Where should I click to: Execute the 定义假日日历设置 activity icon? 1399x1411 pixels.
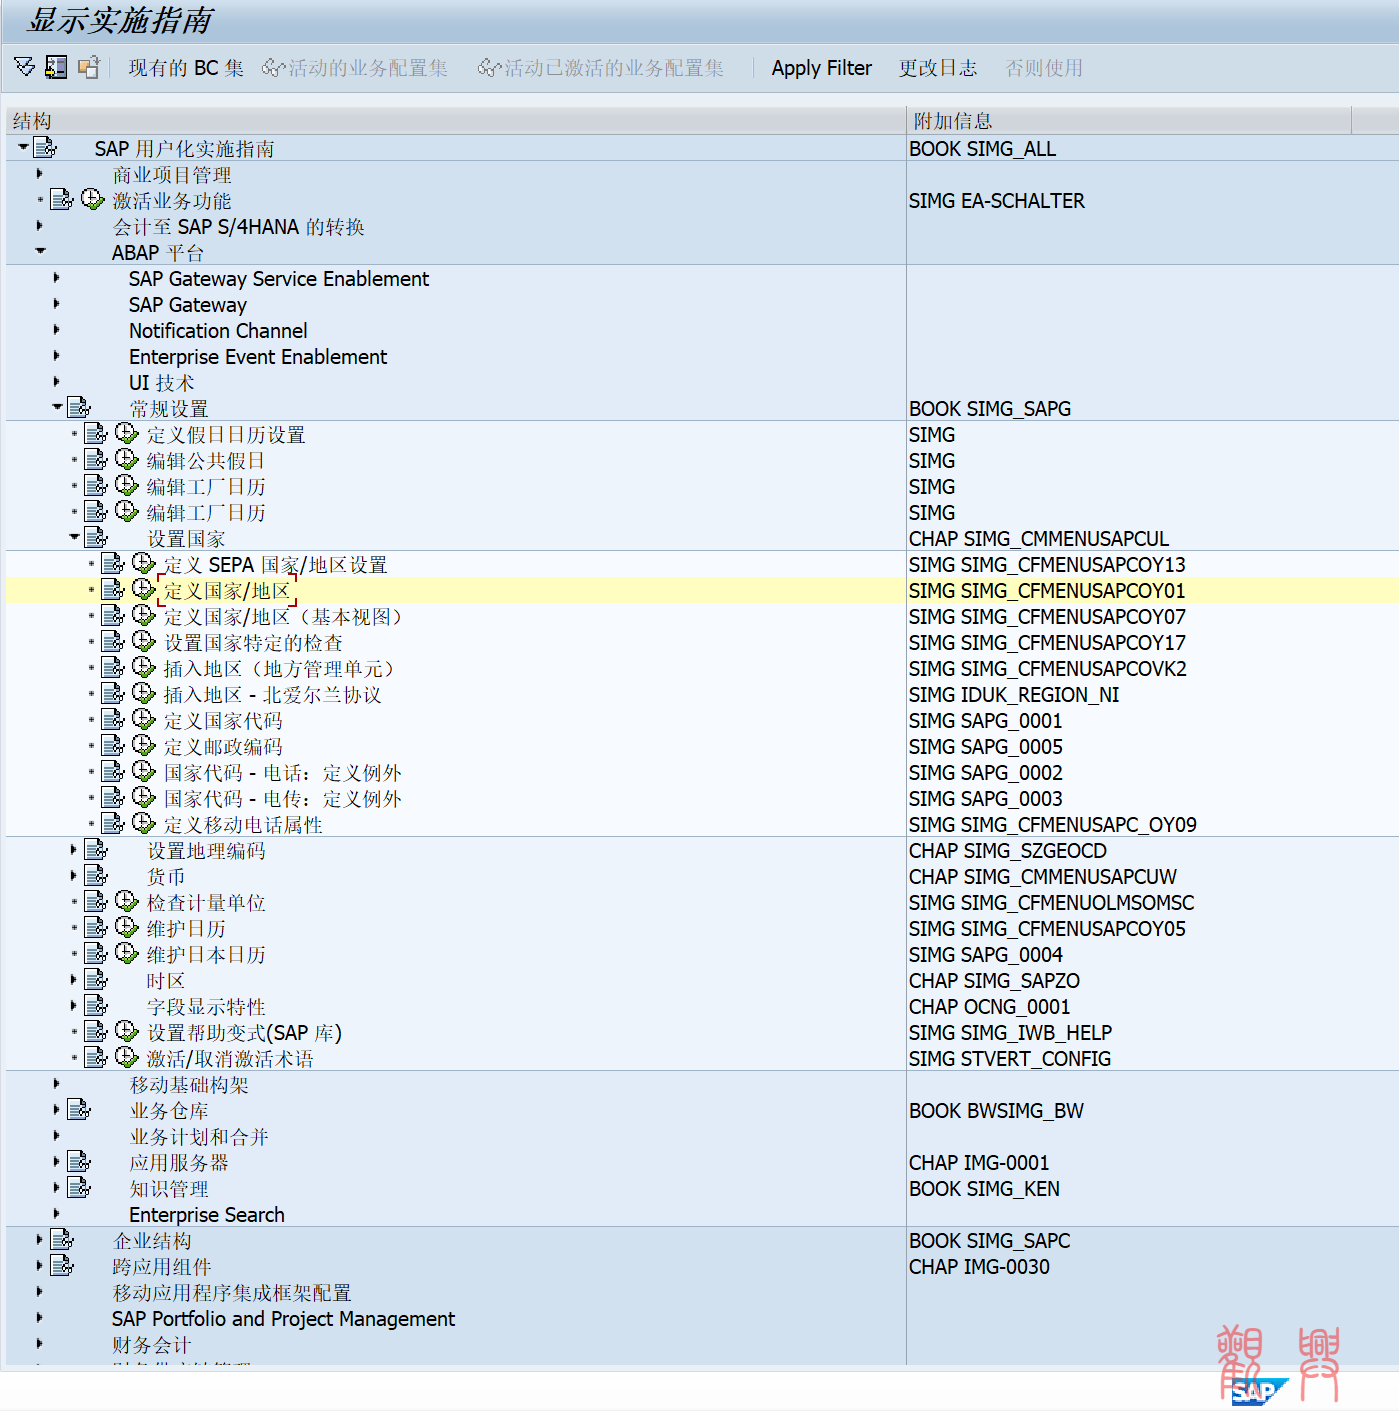click(127, 433)
